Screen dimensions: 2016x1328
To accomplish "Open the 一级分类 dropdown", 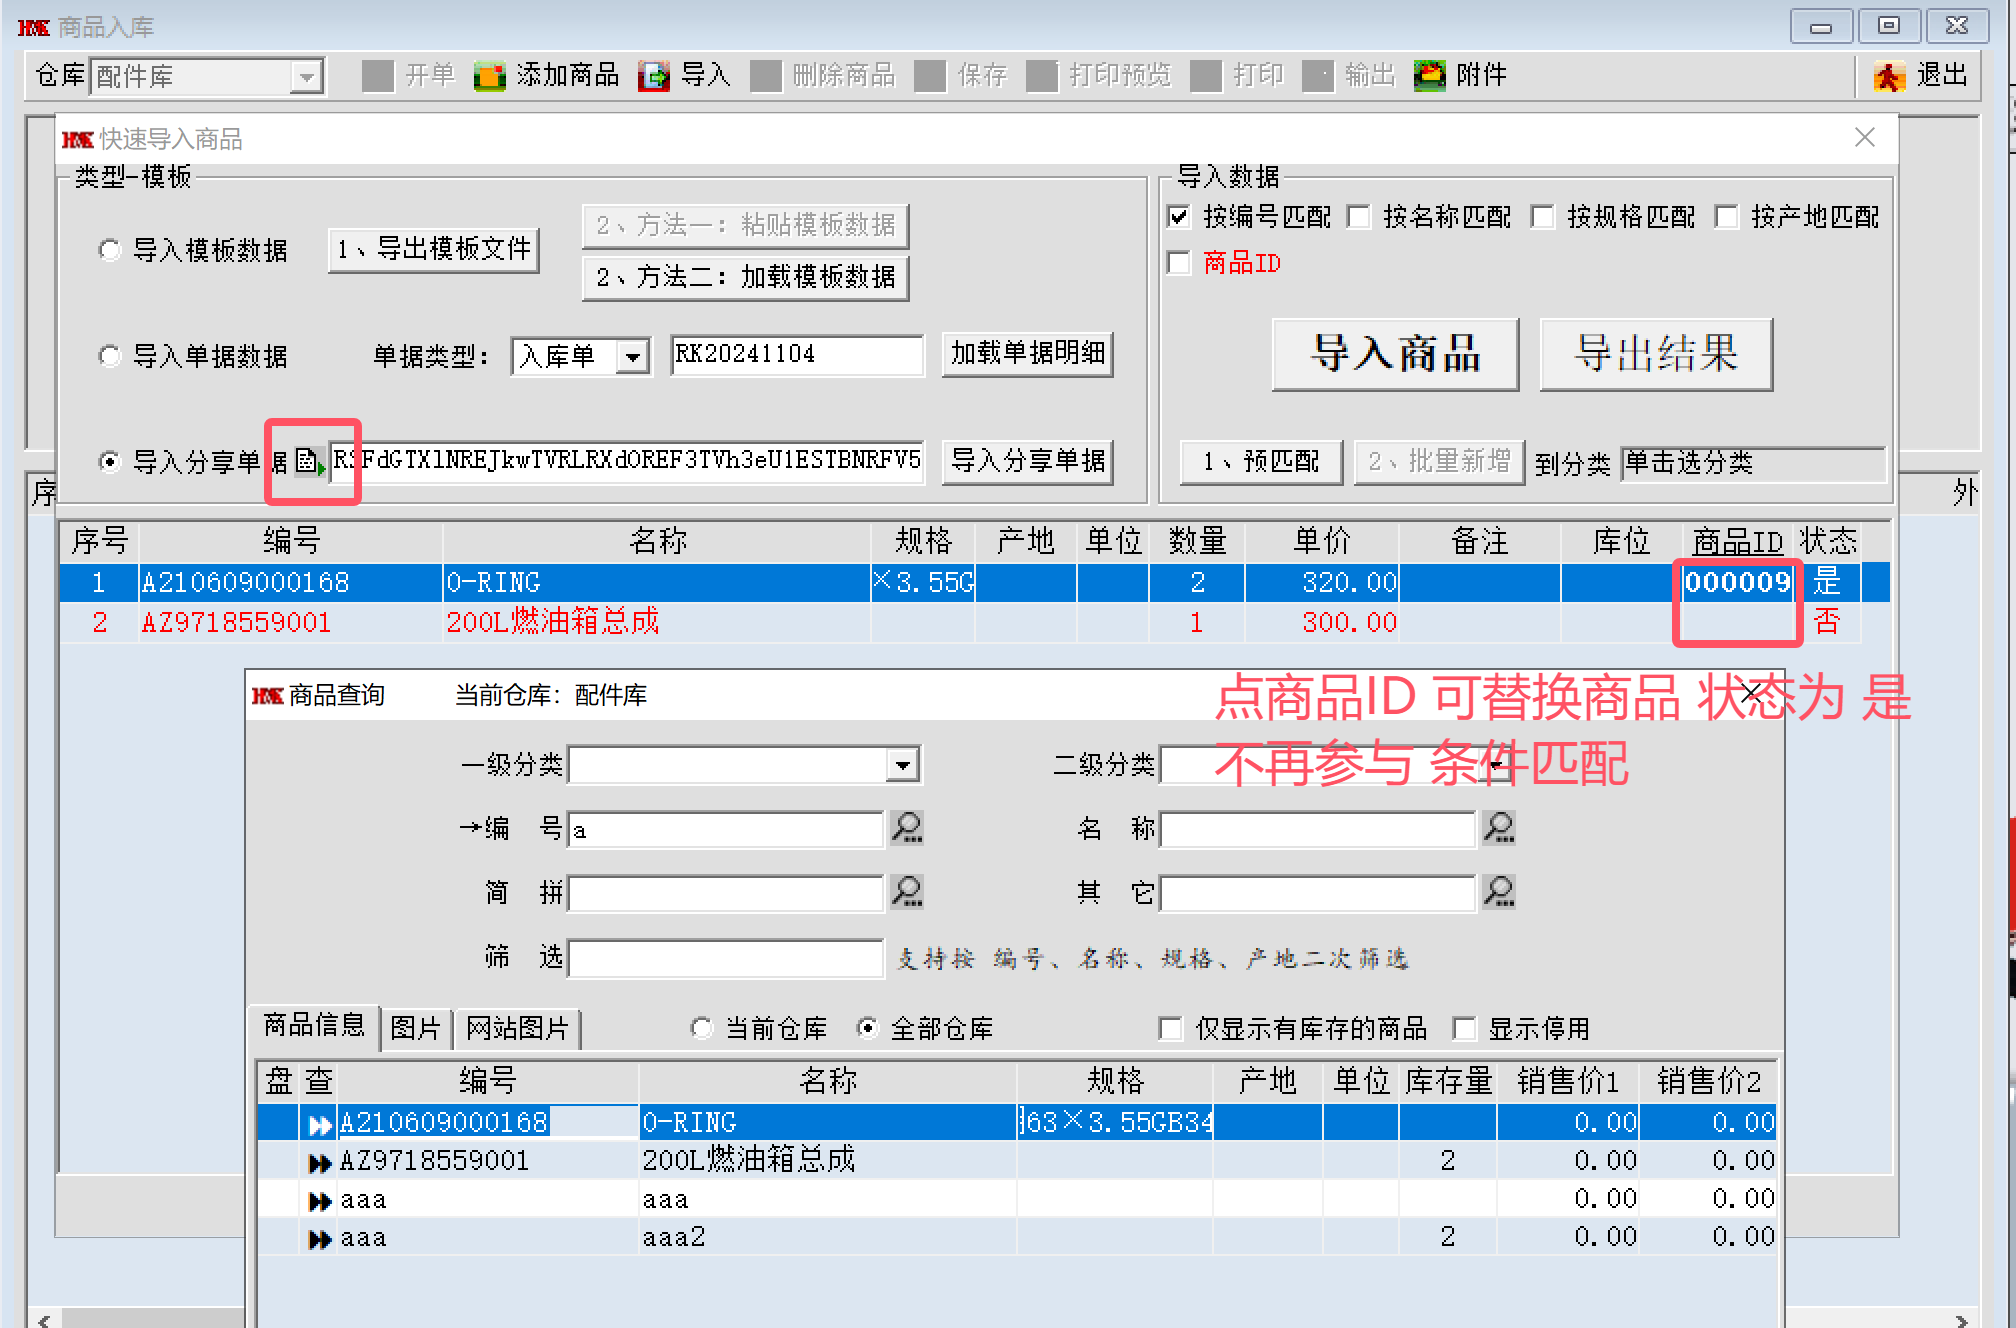I will (x=903, y=766).
